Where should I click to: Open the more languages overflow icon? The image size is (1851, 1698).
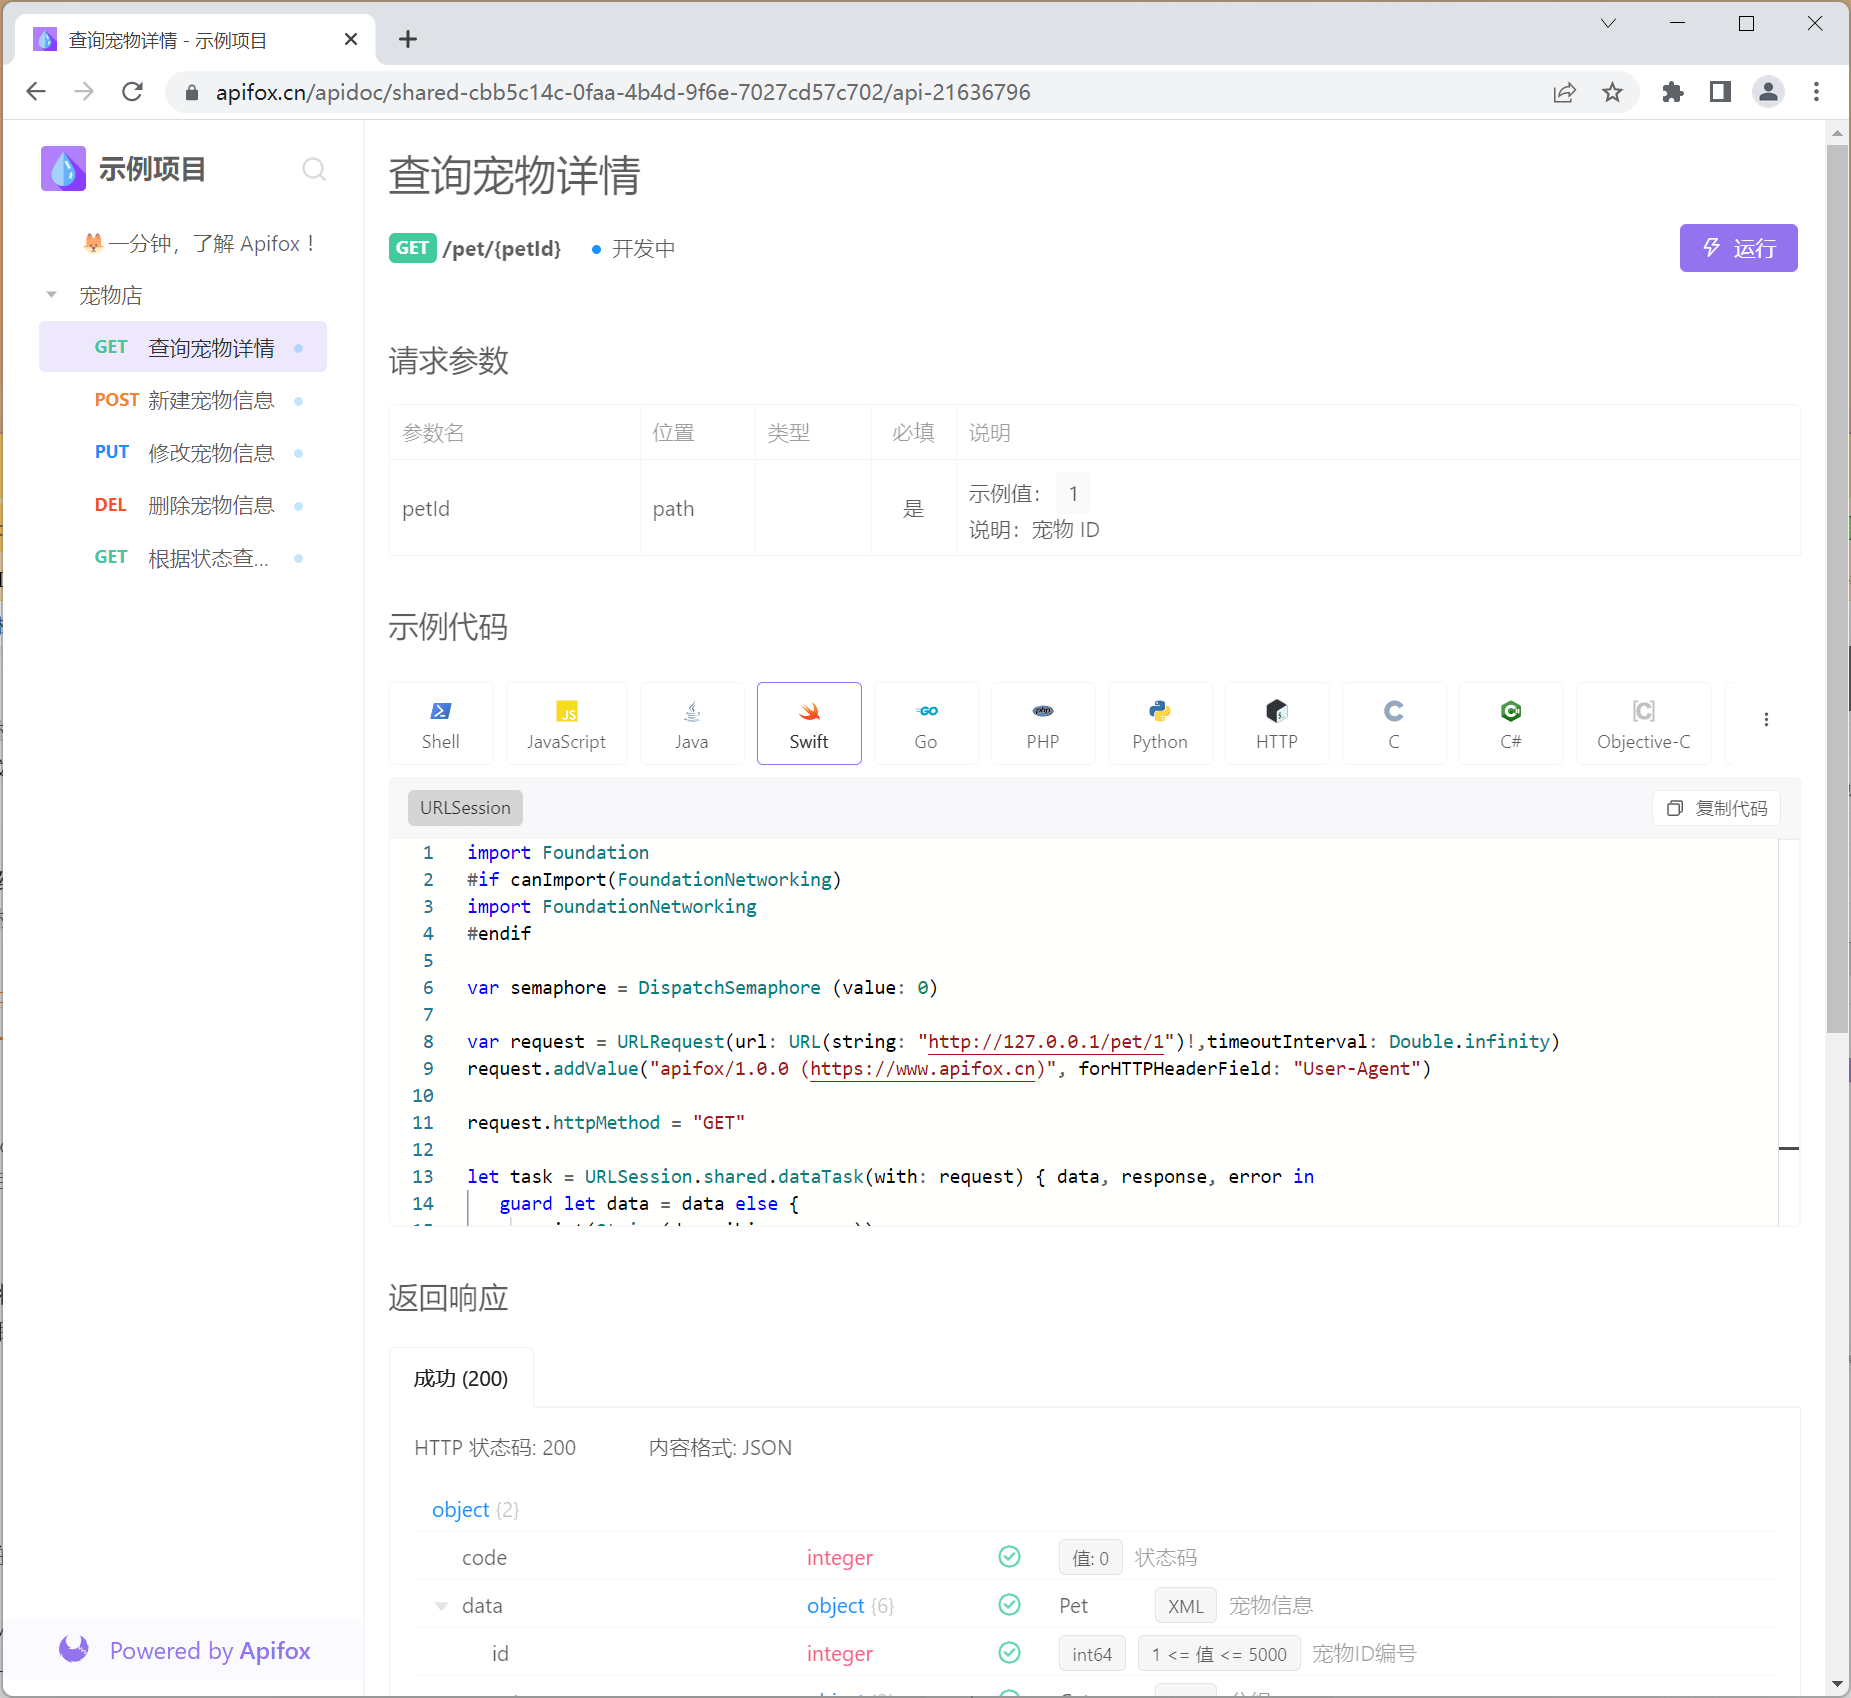[x=1766, y=719]
